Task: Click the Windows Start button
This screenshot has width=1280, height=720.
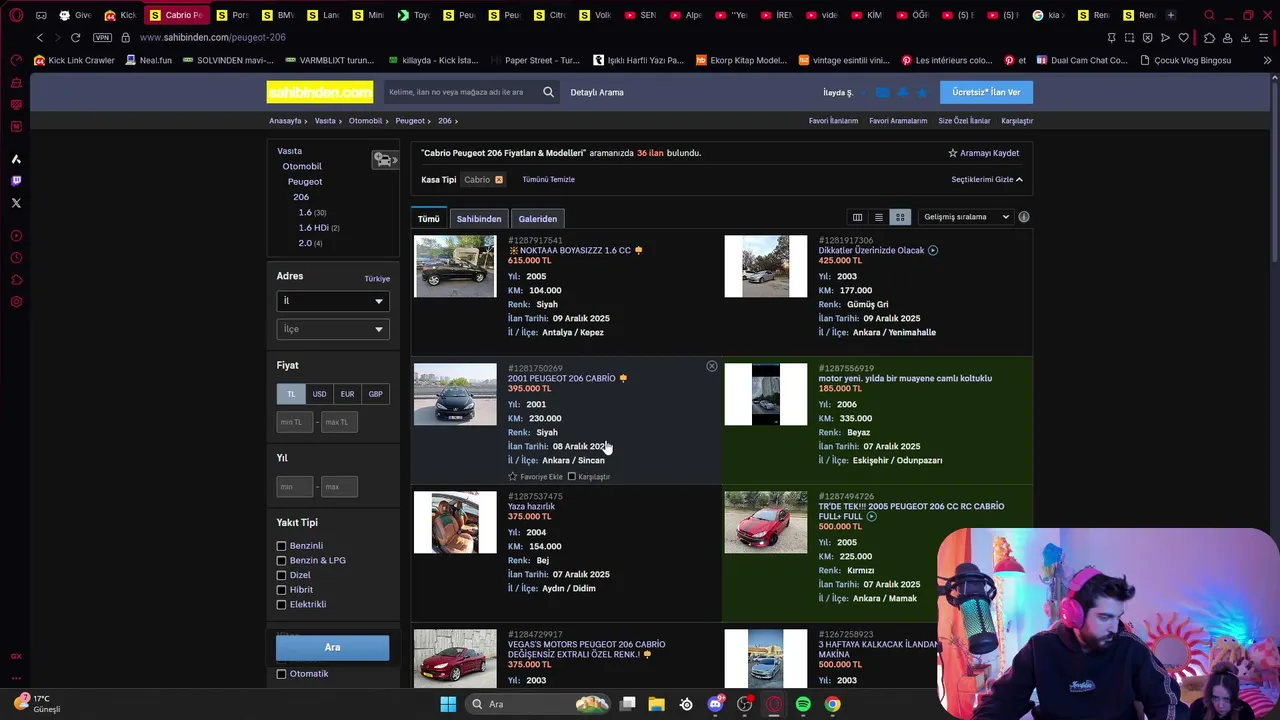Action: [x=447, y=704]
